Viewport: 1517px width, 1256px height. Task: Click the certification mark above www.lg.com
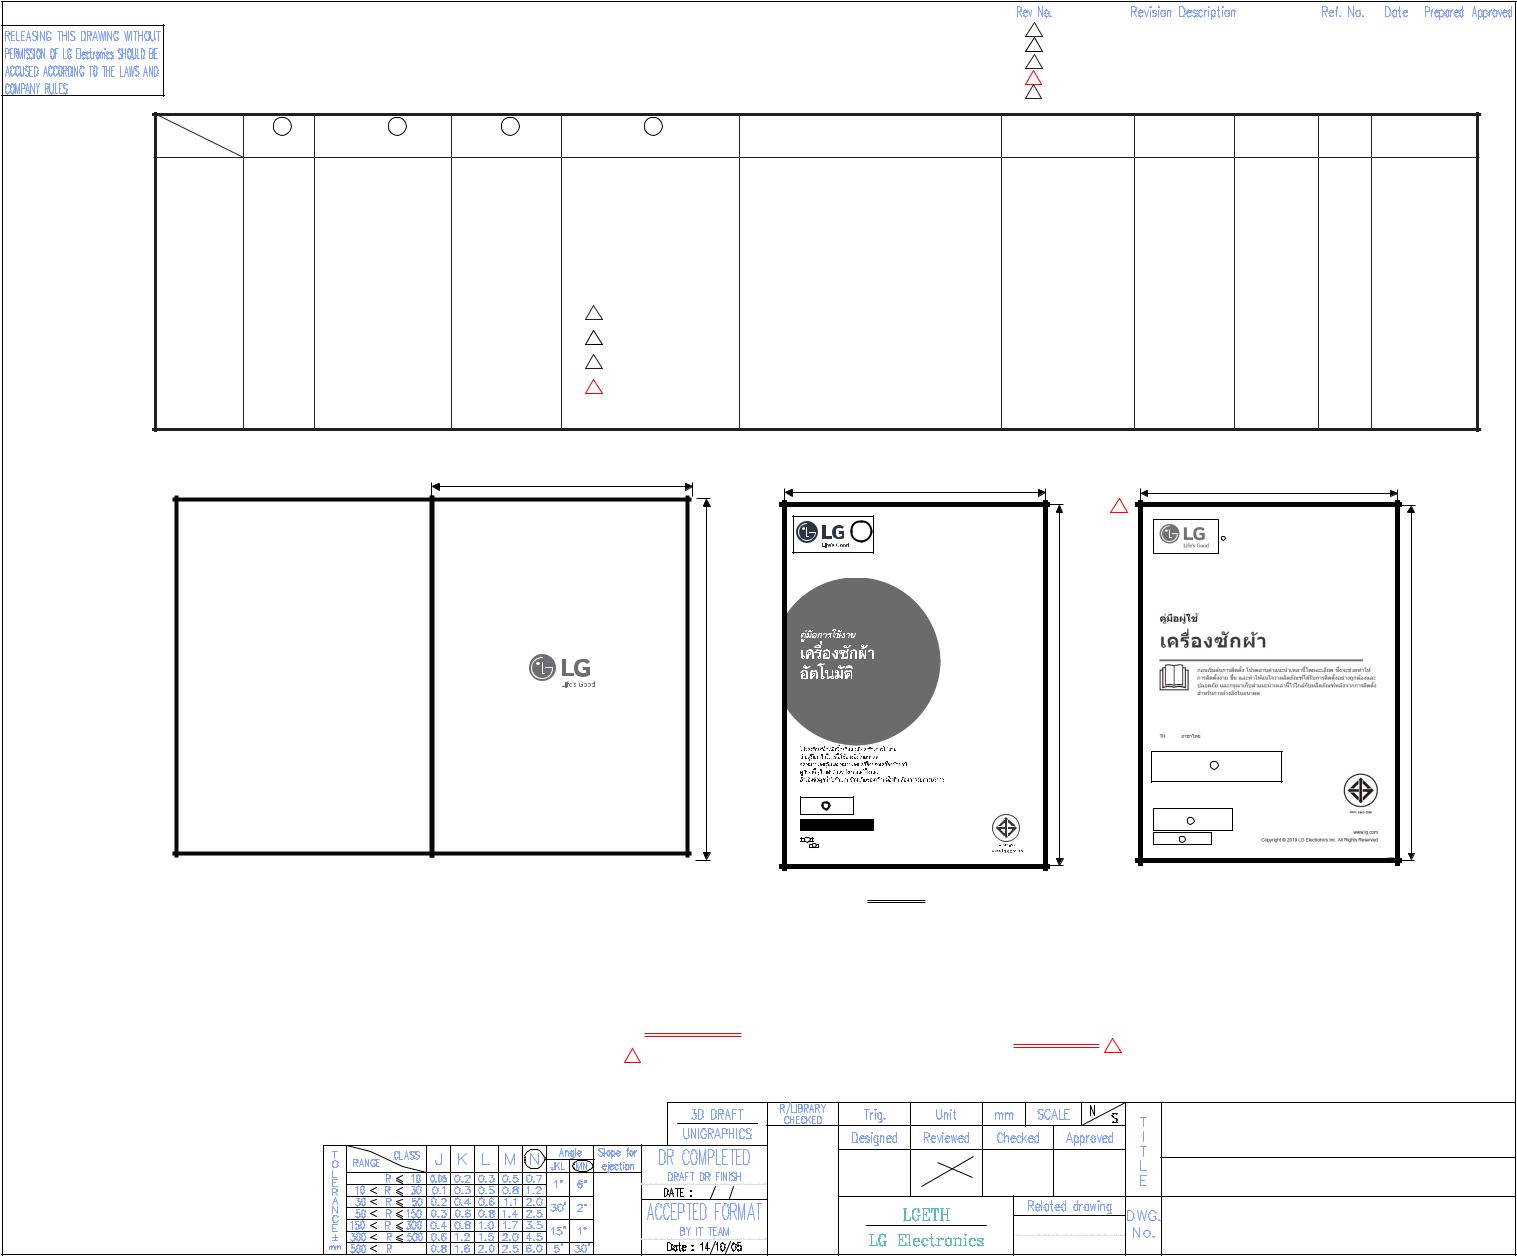point(1359,791)
